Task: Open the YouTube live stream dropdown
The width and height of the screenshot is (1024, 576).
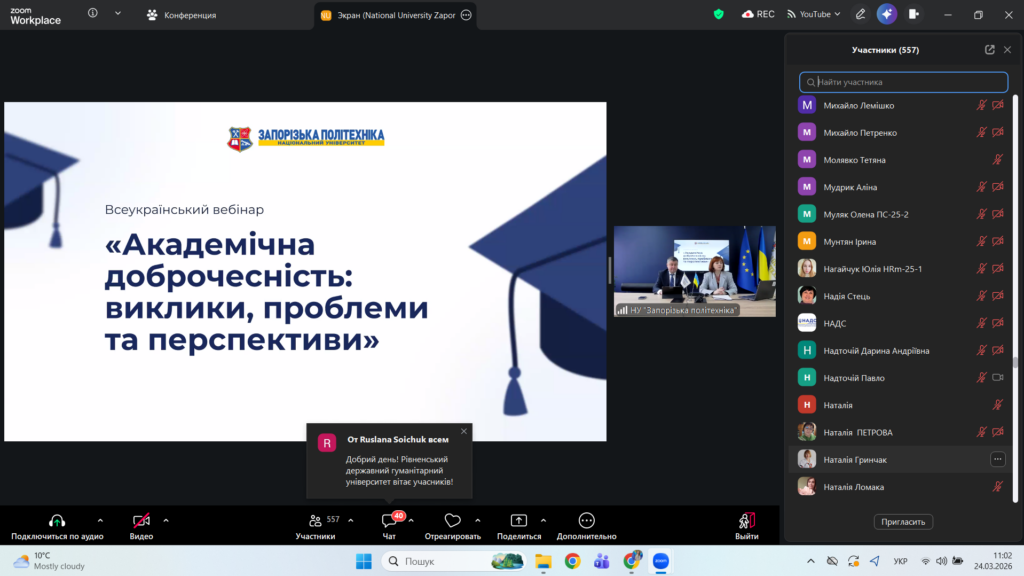Action: coord(809,14)
